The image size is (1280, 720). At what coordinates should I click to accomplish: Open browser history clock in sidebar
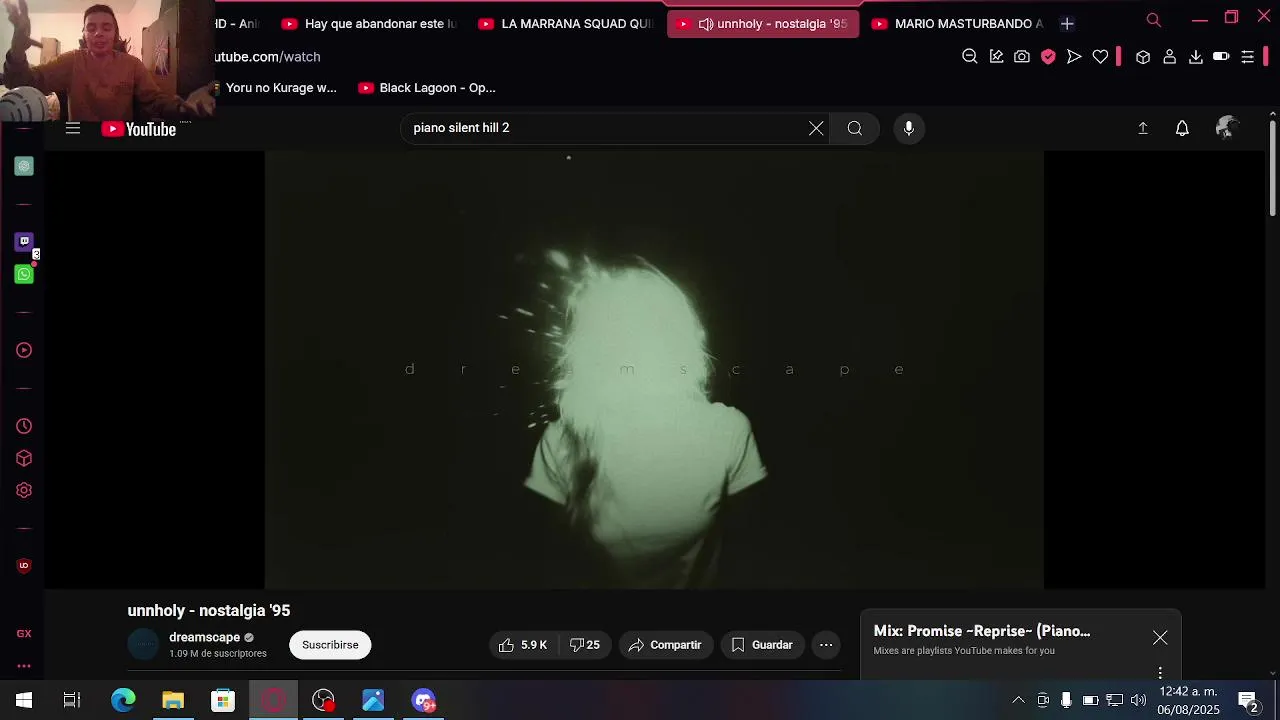pos(24,426)
